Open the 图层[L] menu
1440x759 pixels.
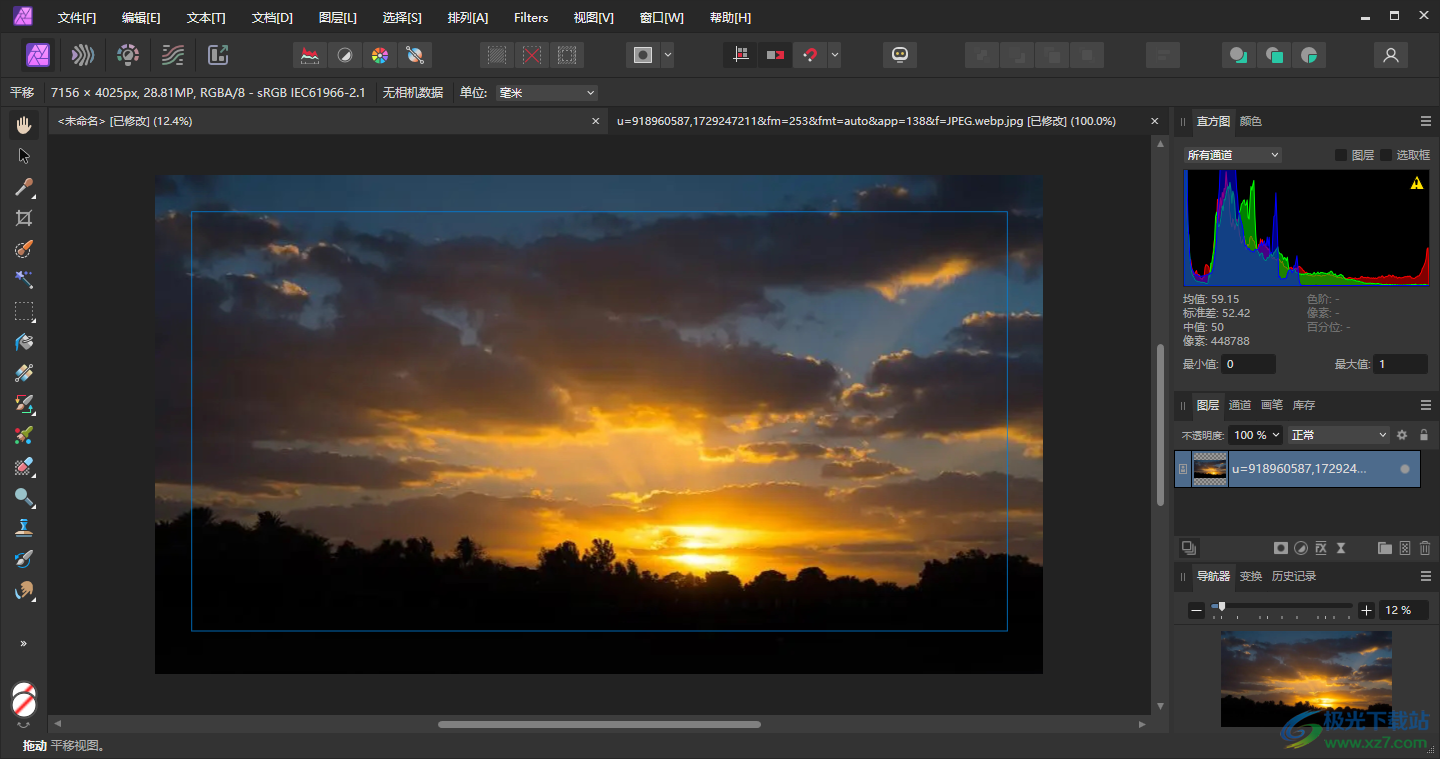click(x=337, y=18)
